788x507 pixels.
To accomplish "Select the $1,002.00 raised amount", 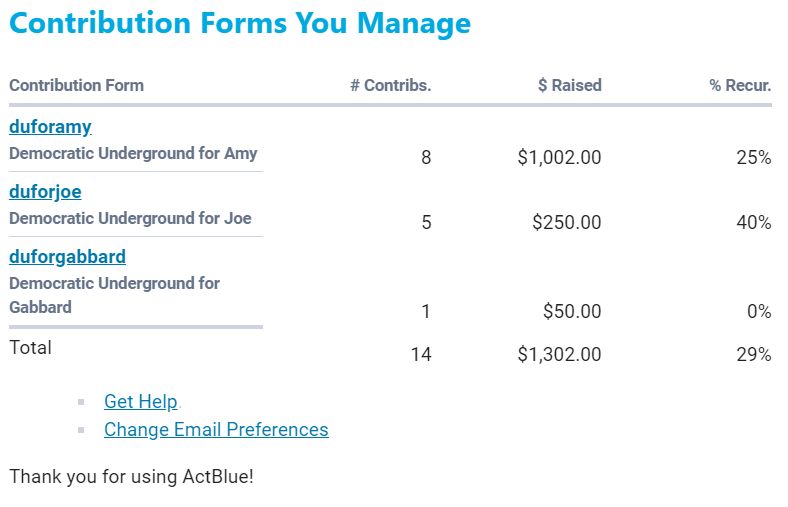I will (559, 158).
